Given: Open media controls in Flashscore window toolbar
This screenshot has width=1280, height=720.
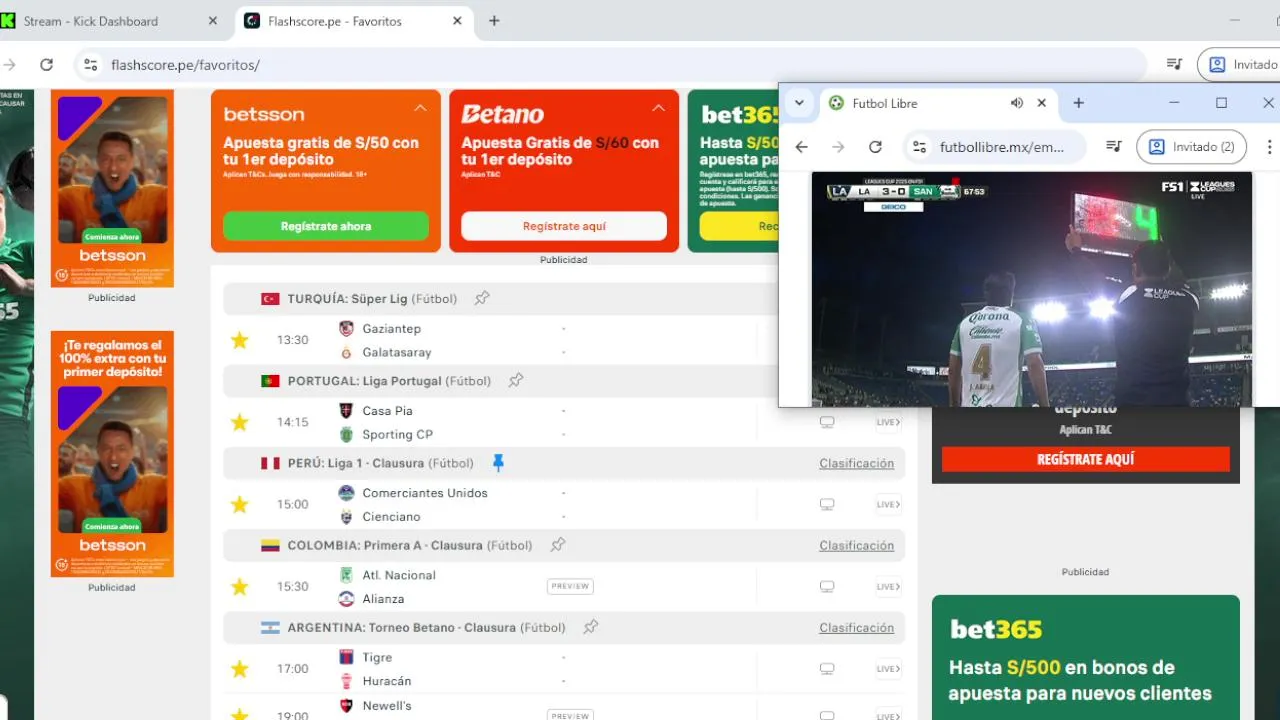Looking at the screenshot, I should click(x=1174, y=64).
